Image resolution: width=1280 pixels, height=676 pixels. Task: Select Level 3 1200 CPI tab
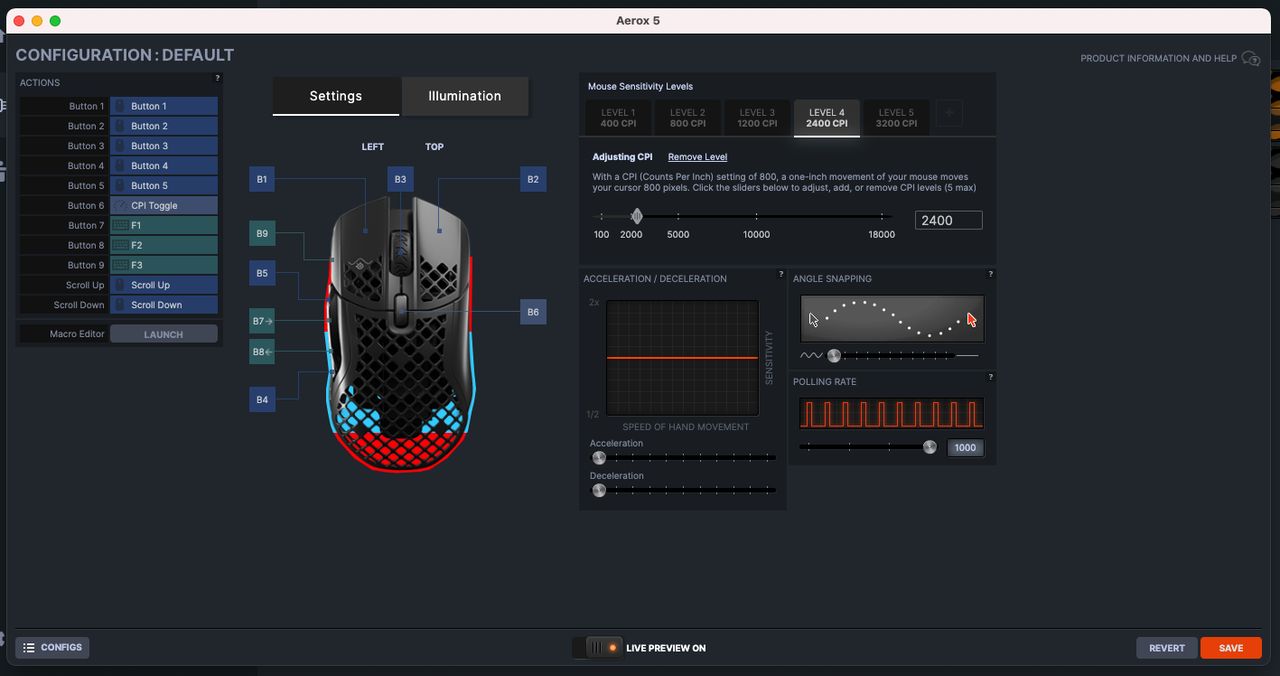757,118
